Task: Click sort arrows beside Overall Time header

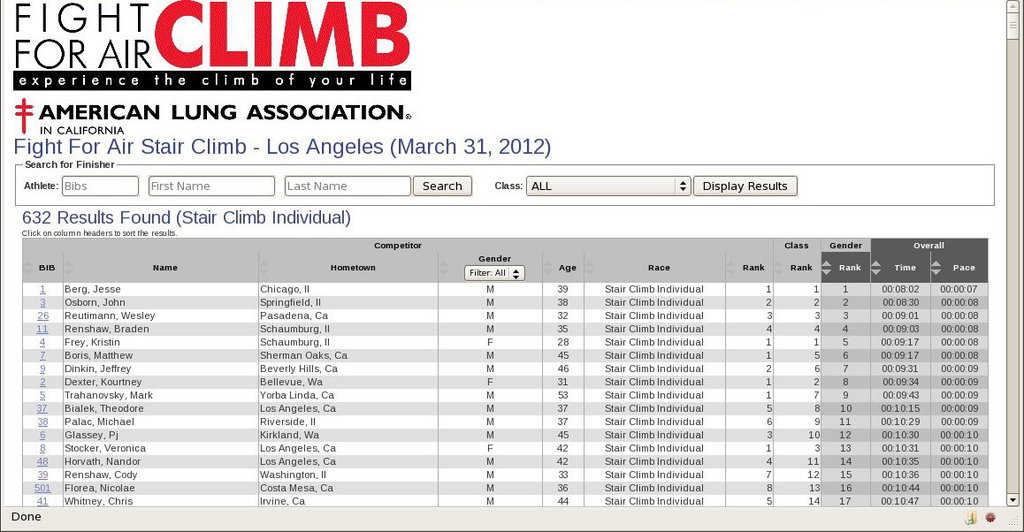Action: click(x=876, y=268)
